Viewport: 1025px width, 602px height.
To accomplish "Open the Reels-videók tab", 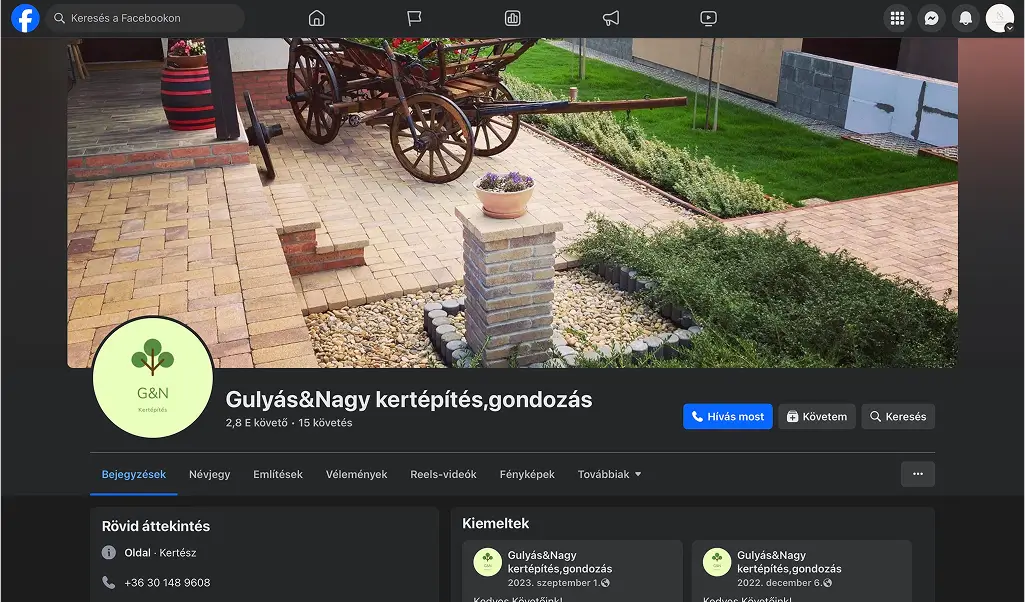I will coord(443,475).
